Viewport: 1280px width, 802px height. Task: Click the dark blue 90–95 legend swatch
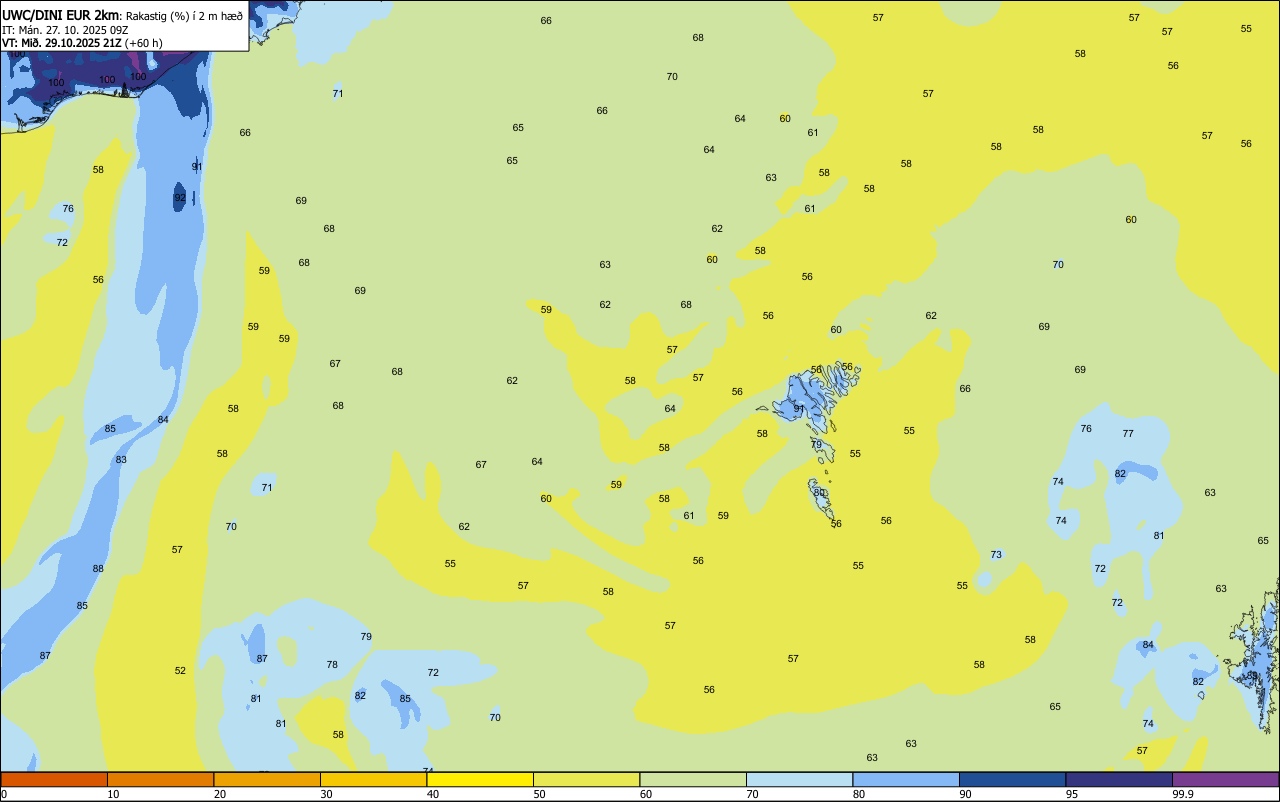[x=1012, y=779]
